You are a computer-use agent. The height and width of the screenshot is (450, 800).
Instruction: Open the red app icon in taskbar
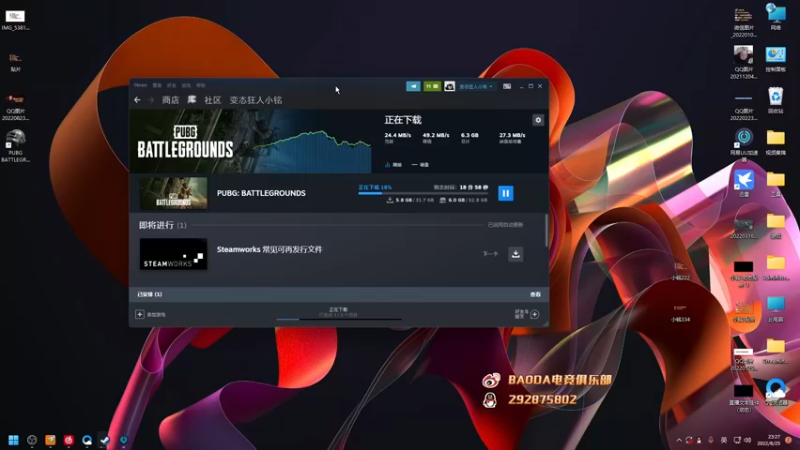tap(68, 440)
